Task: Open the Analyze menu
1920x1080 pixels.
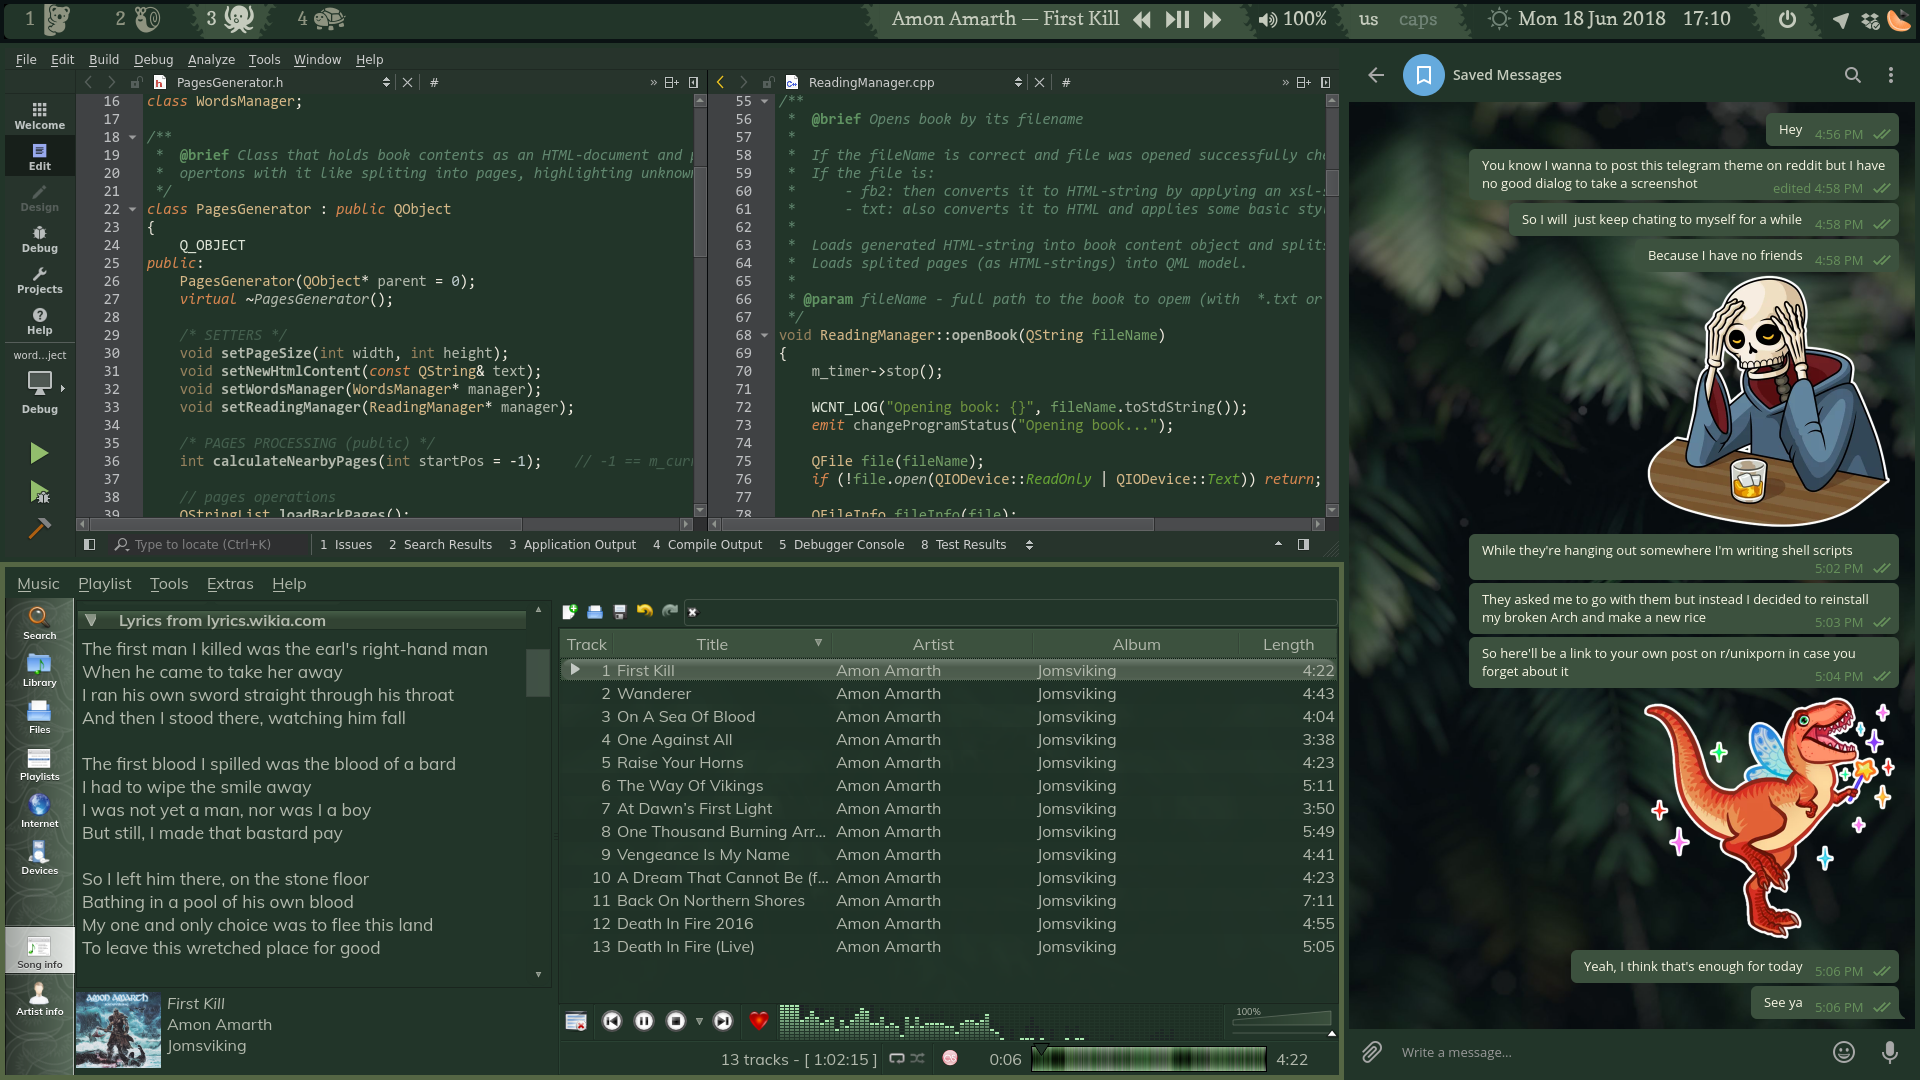Action: tap(211, 59)
